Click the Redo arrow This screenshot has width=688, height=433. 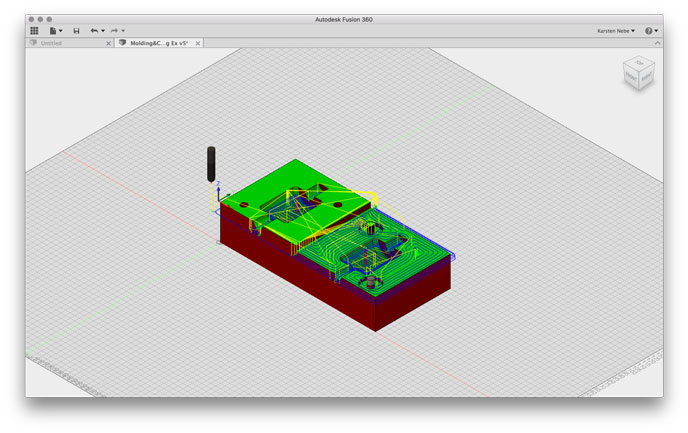[115, 31]
